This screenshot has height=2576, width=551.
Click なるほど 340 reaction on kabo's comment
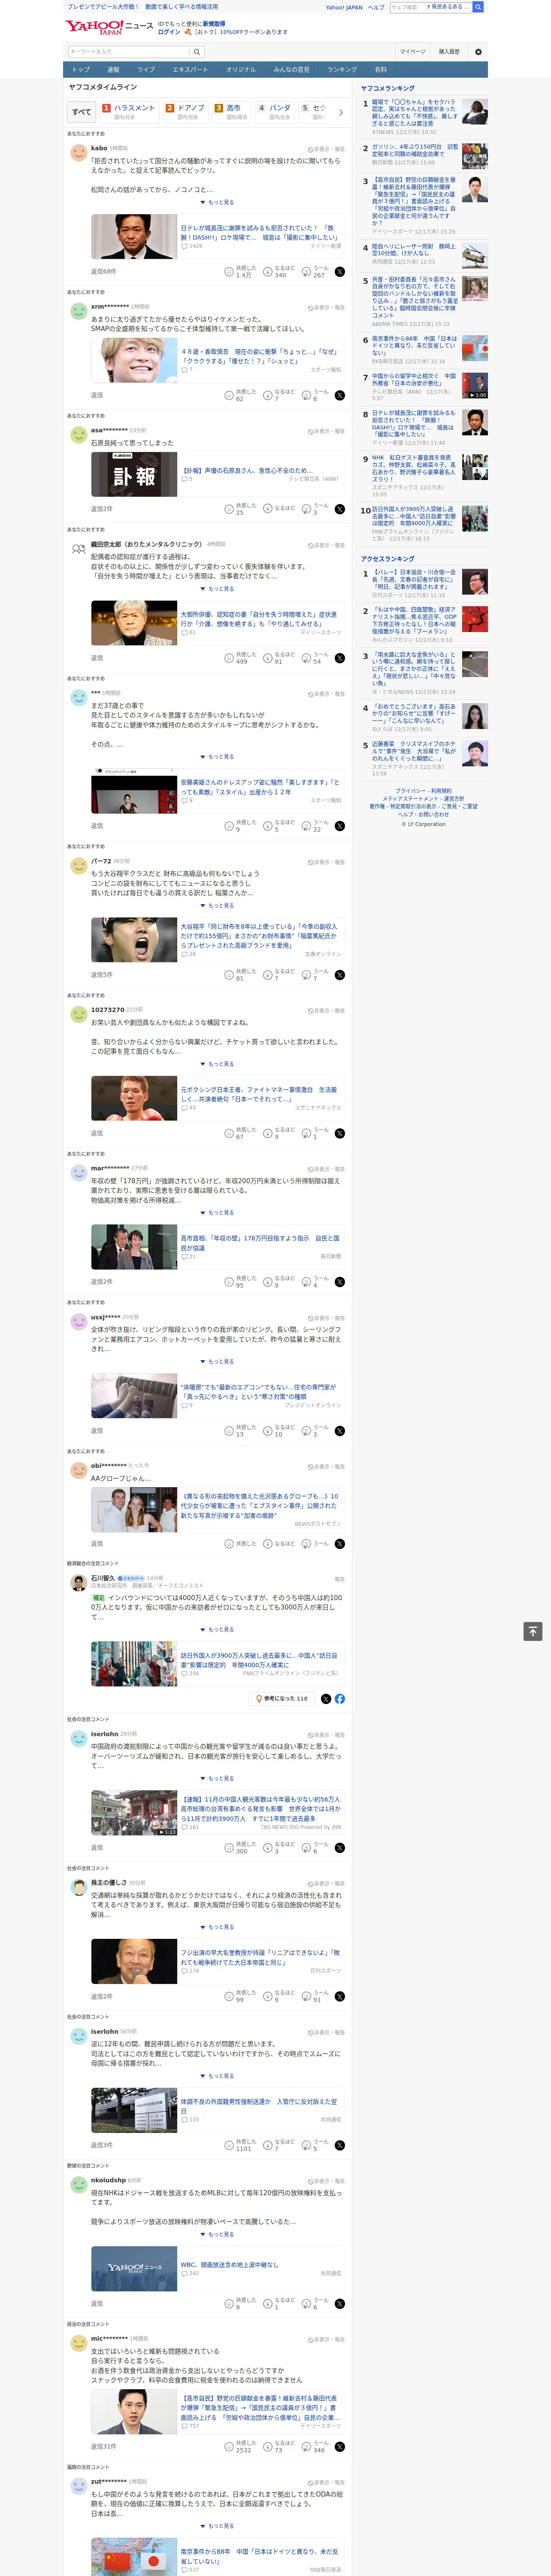279,272
